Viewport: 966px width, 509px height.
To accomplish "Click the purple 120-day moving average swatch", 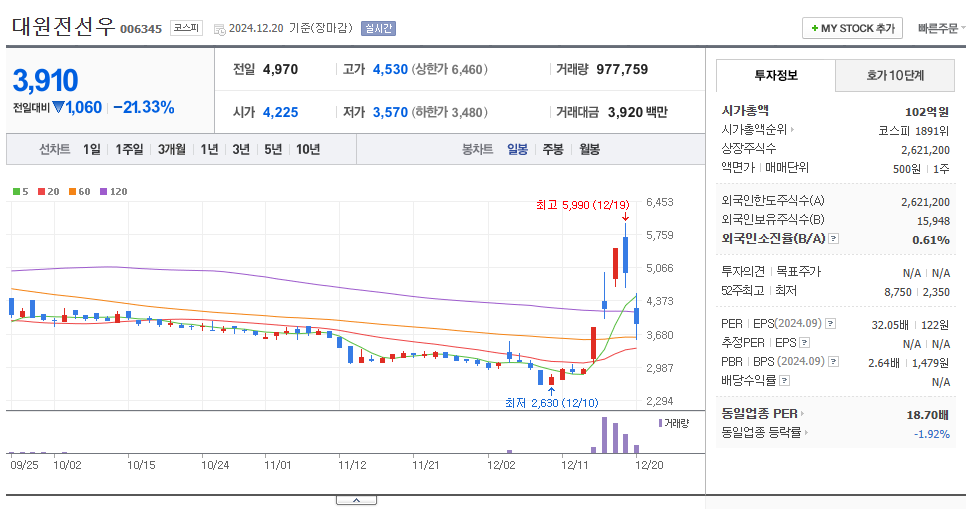I will pyautogui.click(x=104, y=192).
